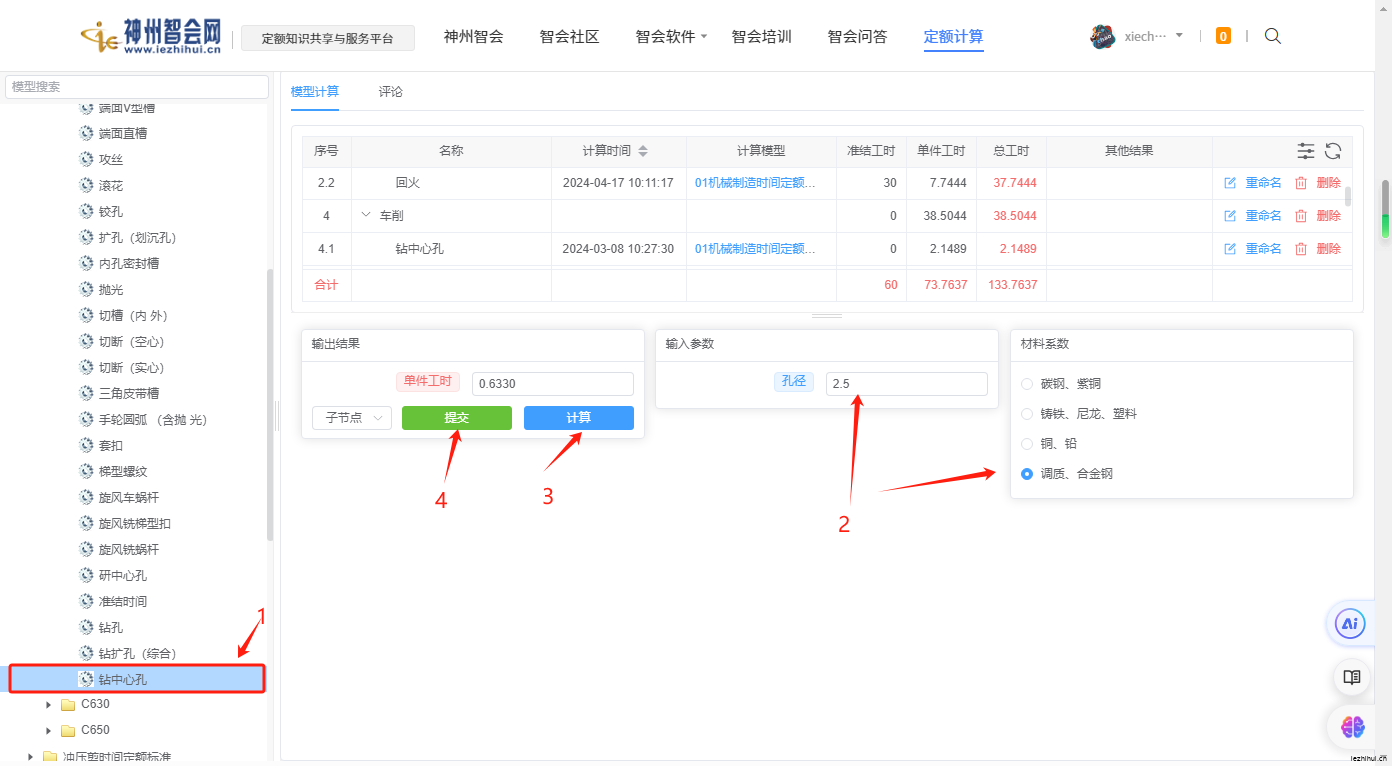
Task: Expand the C630 folder in tree
Action: 48,705
